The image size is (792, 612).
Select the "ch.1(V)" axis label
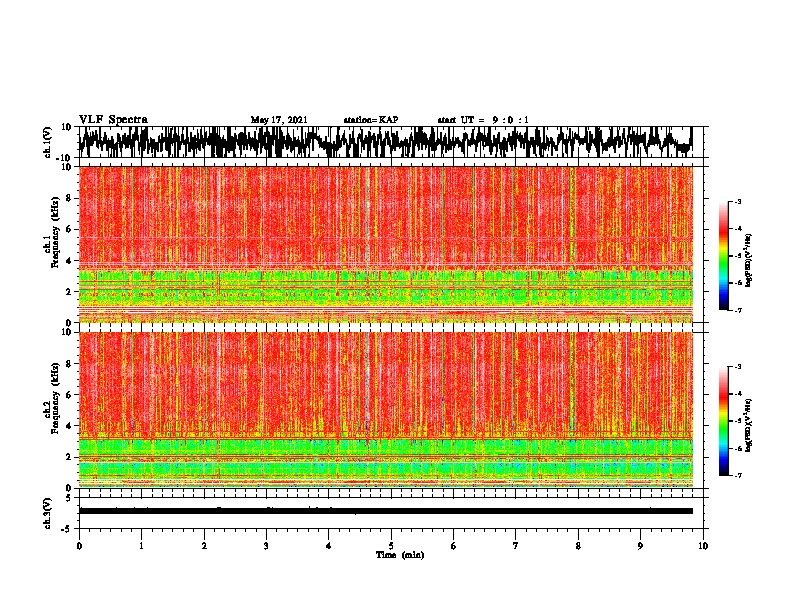48,142
